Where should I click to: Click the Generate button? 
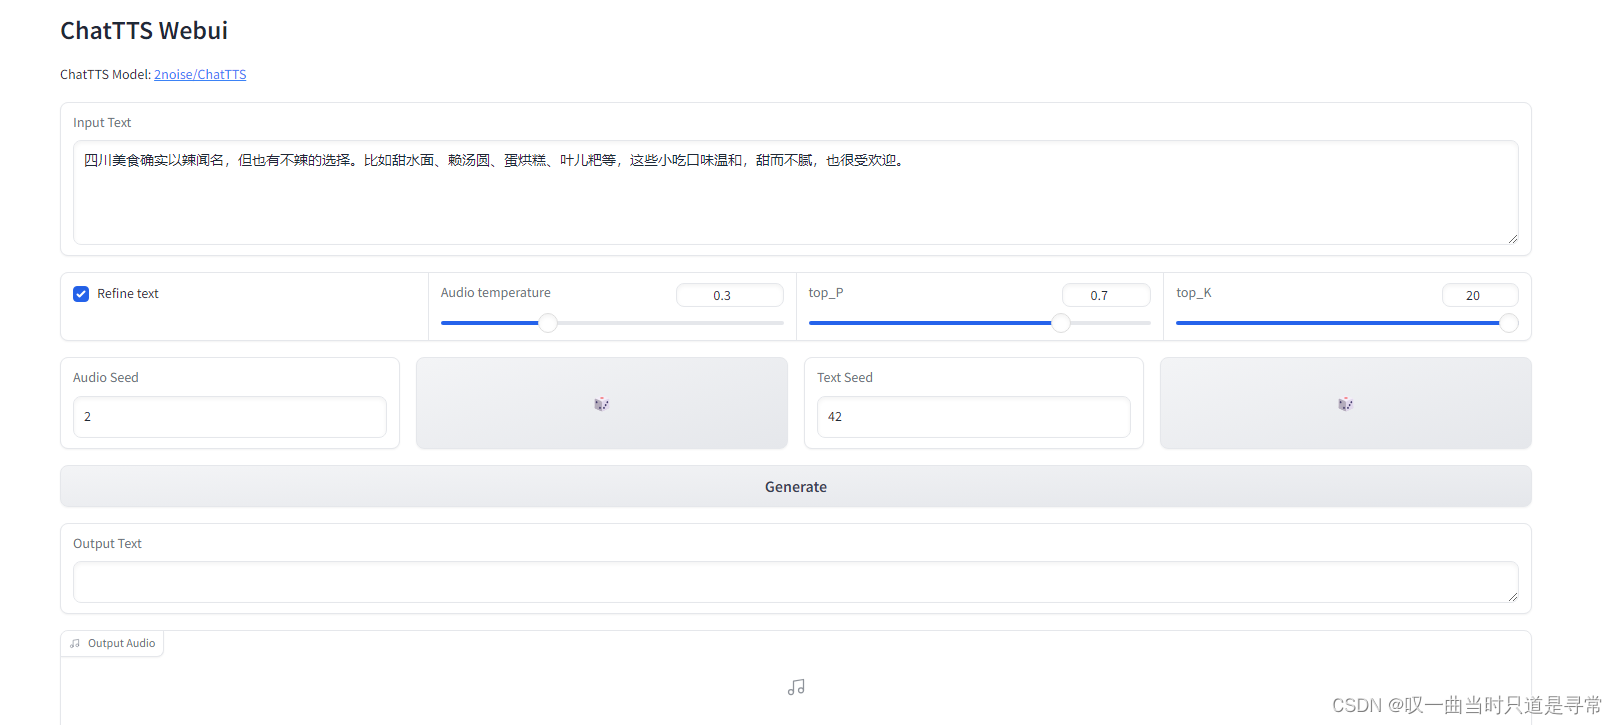click(796, 486)
